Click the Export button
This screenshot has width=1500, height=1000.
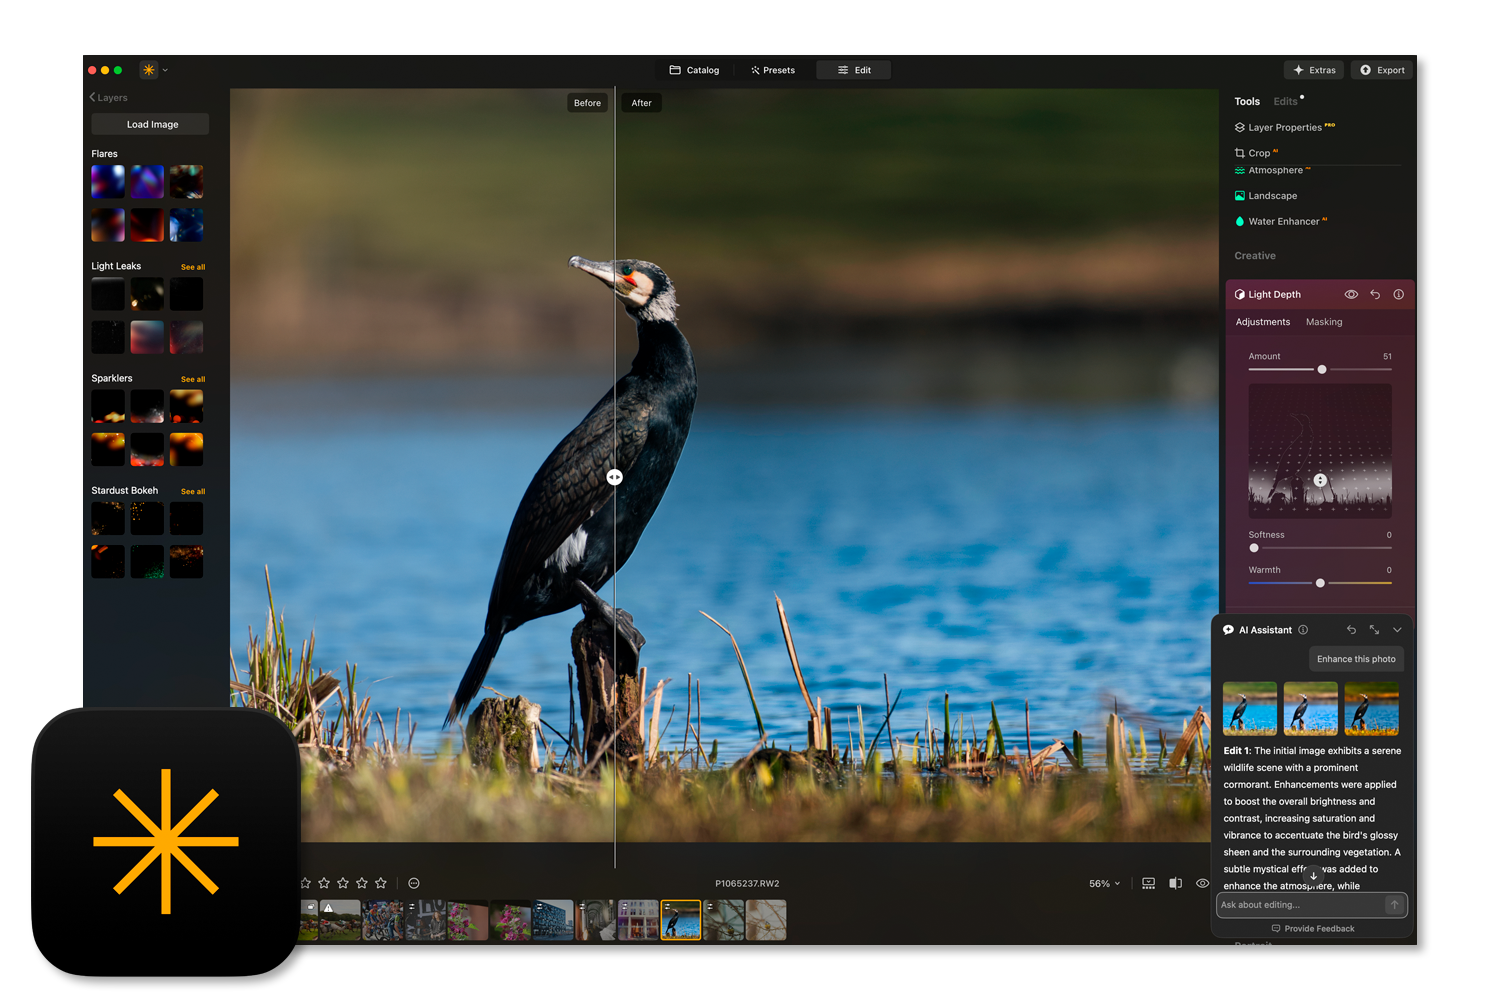point(1381,70)
